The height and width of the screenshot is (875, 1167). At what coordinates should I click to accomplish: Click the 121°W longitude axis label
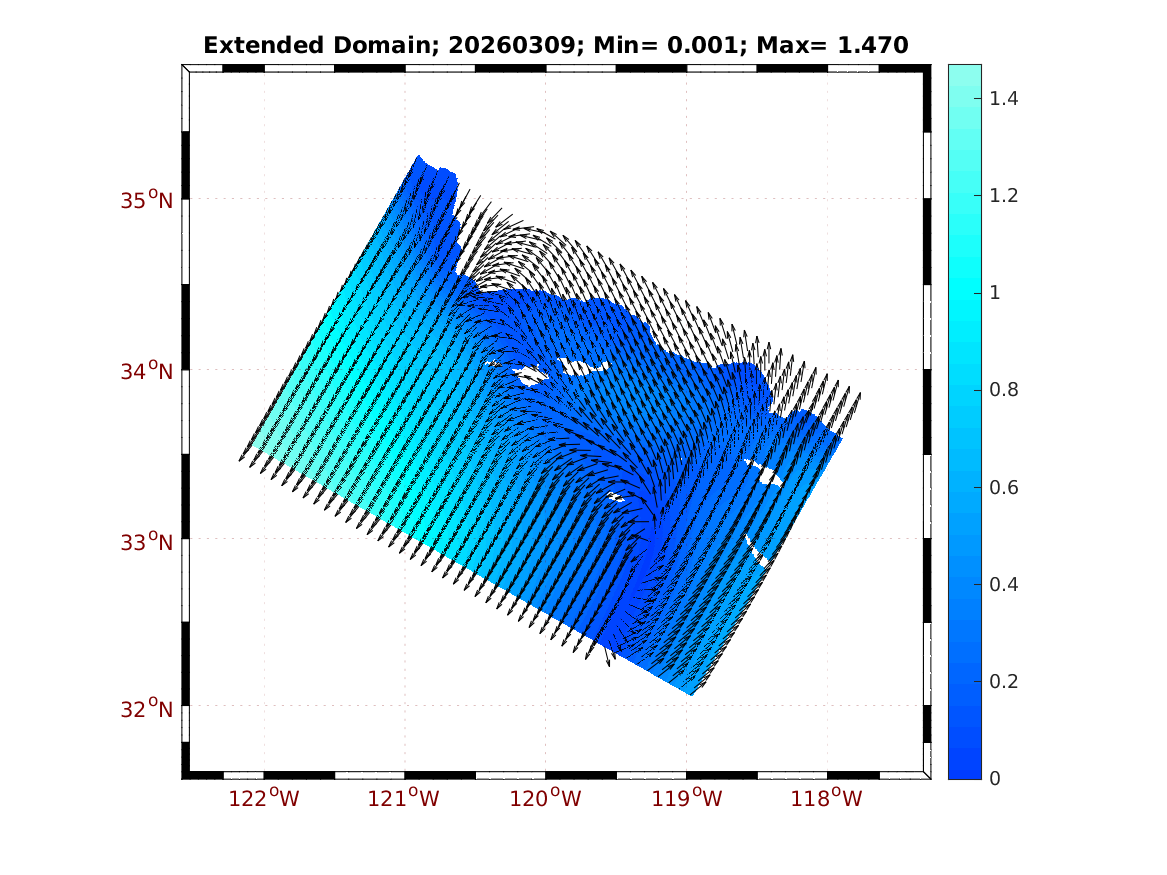coord(406,798)
